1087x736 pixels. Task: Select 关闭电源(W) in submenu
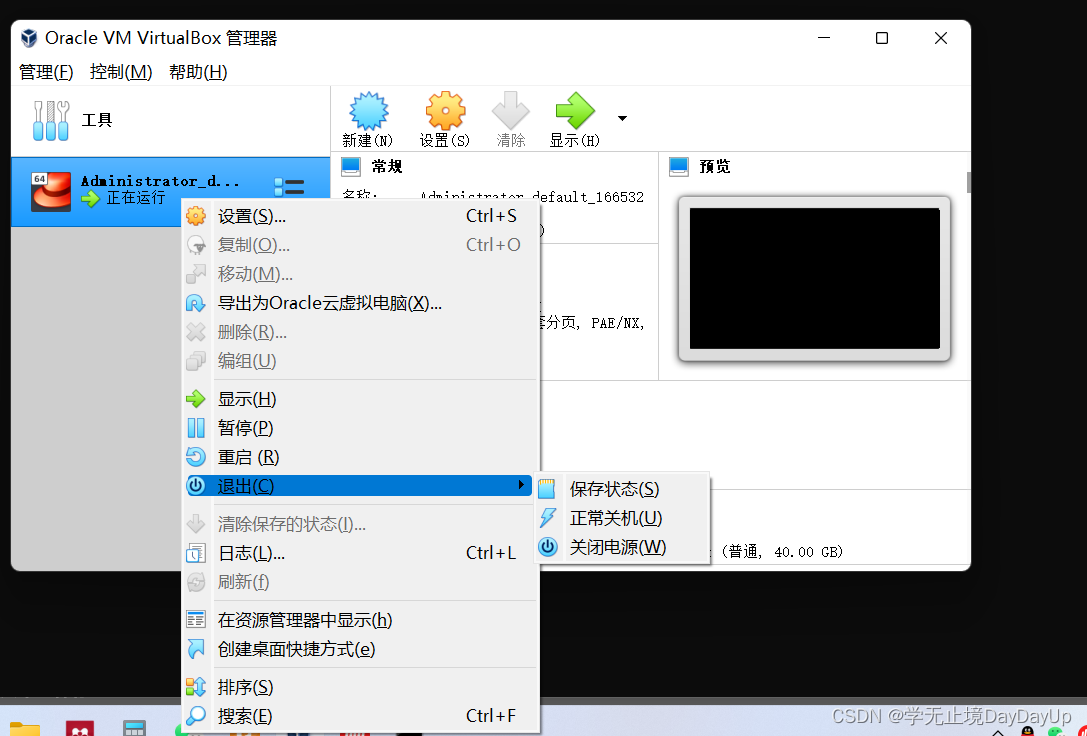[x=622, y=547]
